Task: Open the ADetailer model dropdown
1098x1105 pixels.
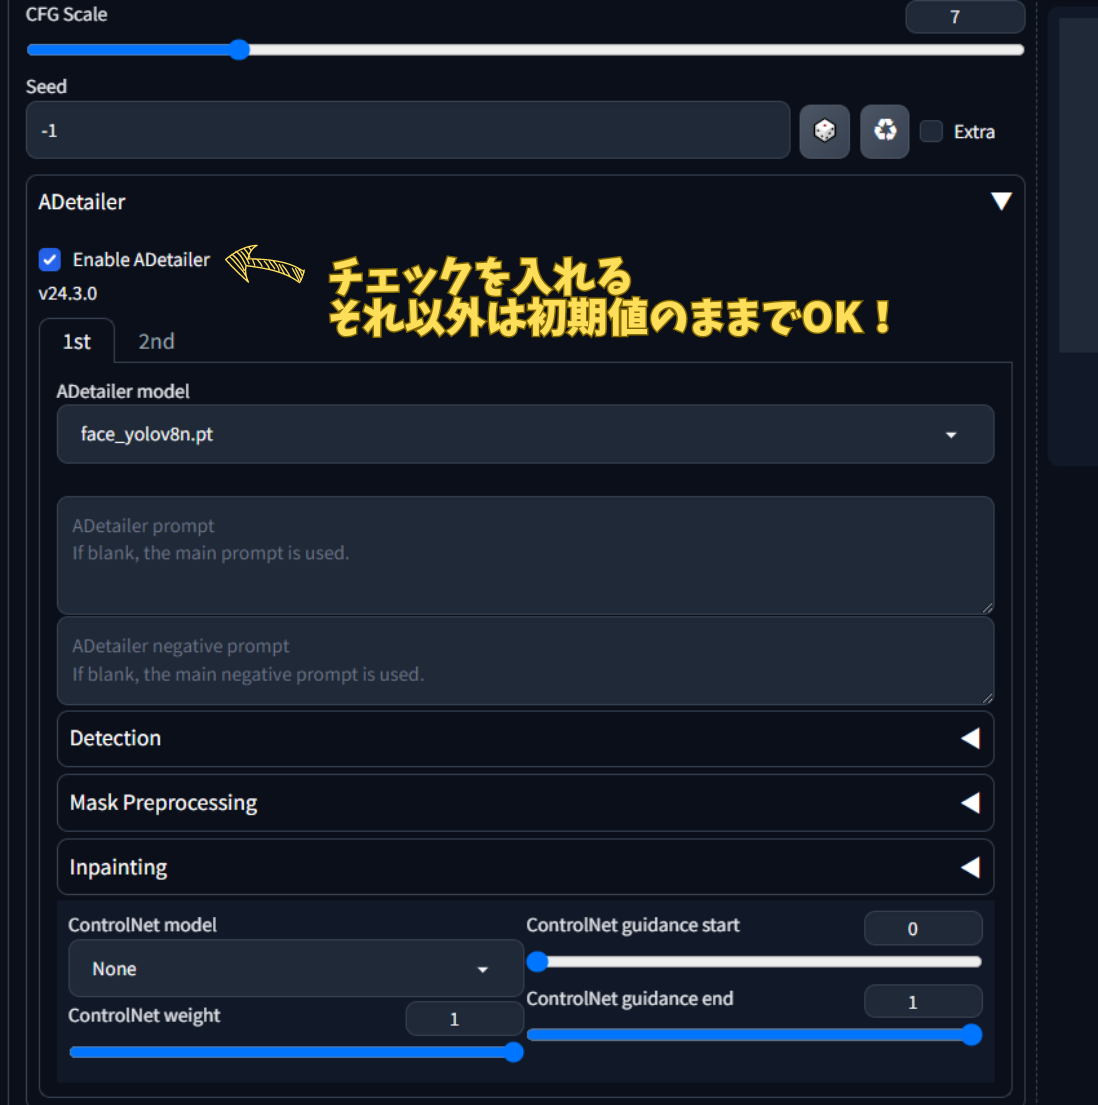Action: pyautogui.click(x=525, y=435)
